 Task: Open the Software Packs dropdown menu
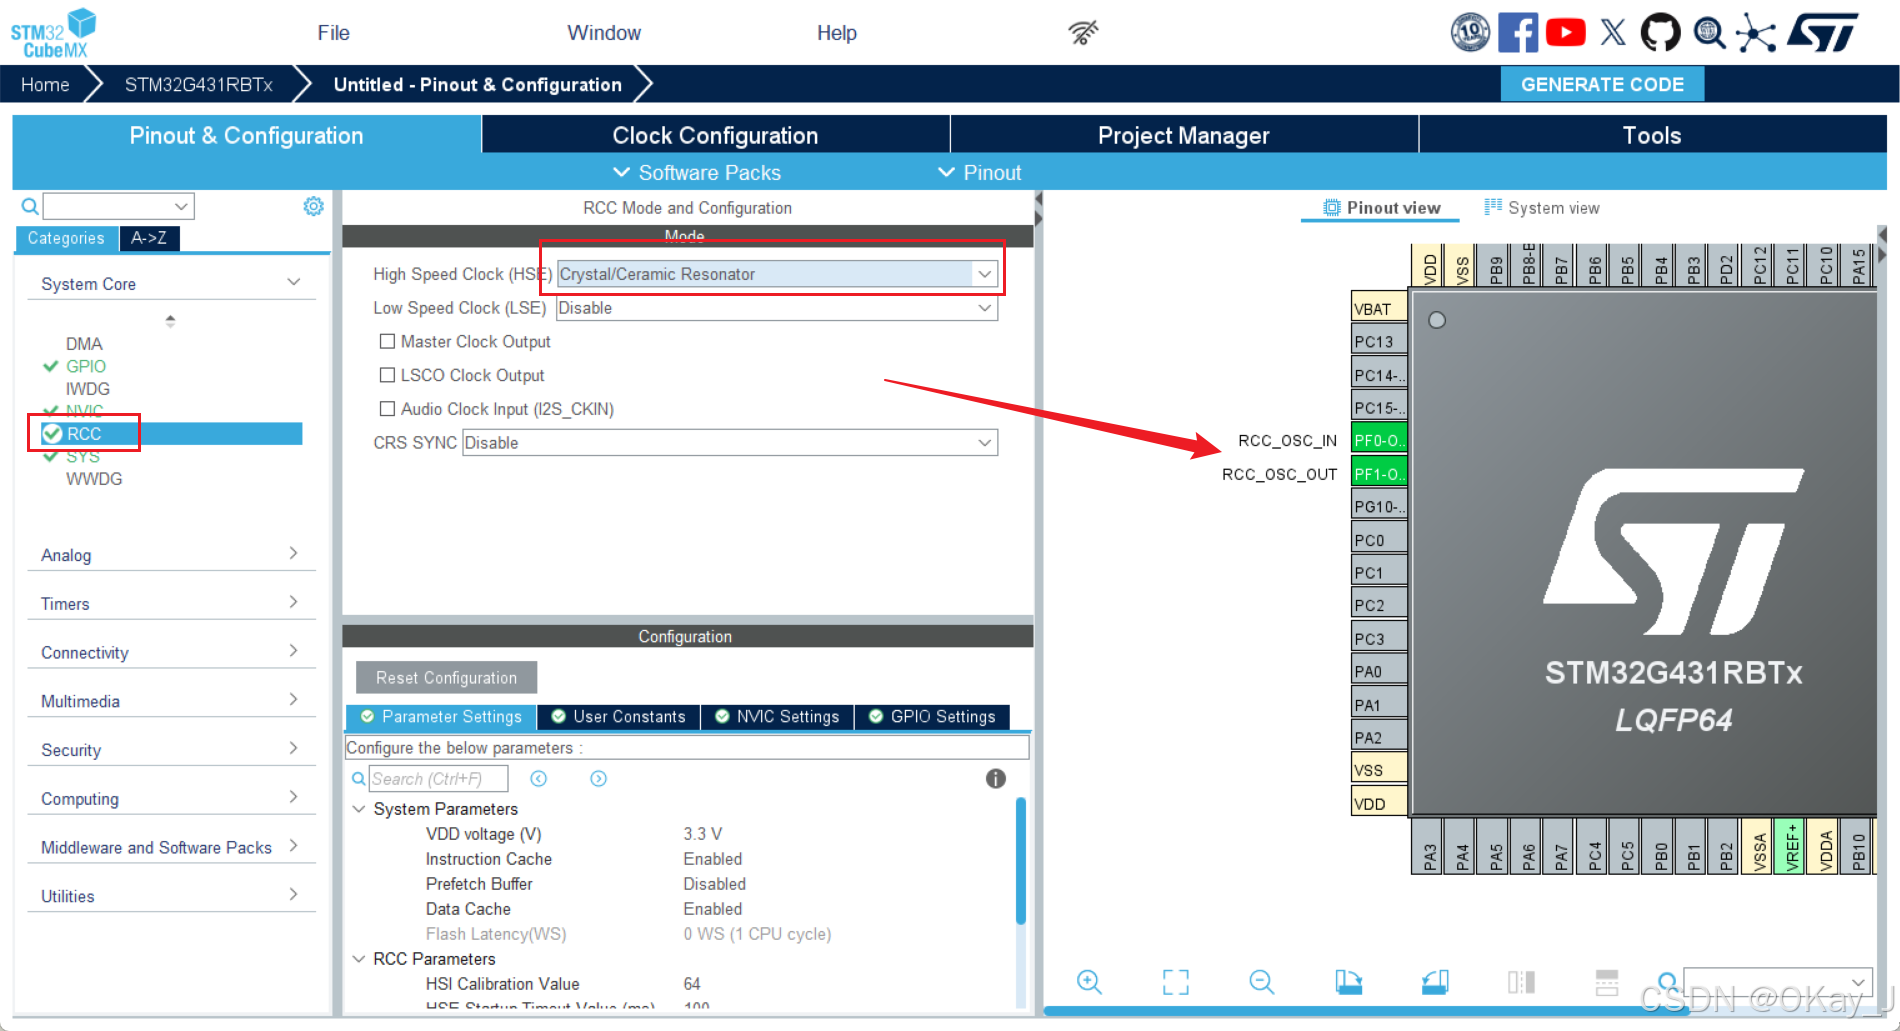697,172
